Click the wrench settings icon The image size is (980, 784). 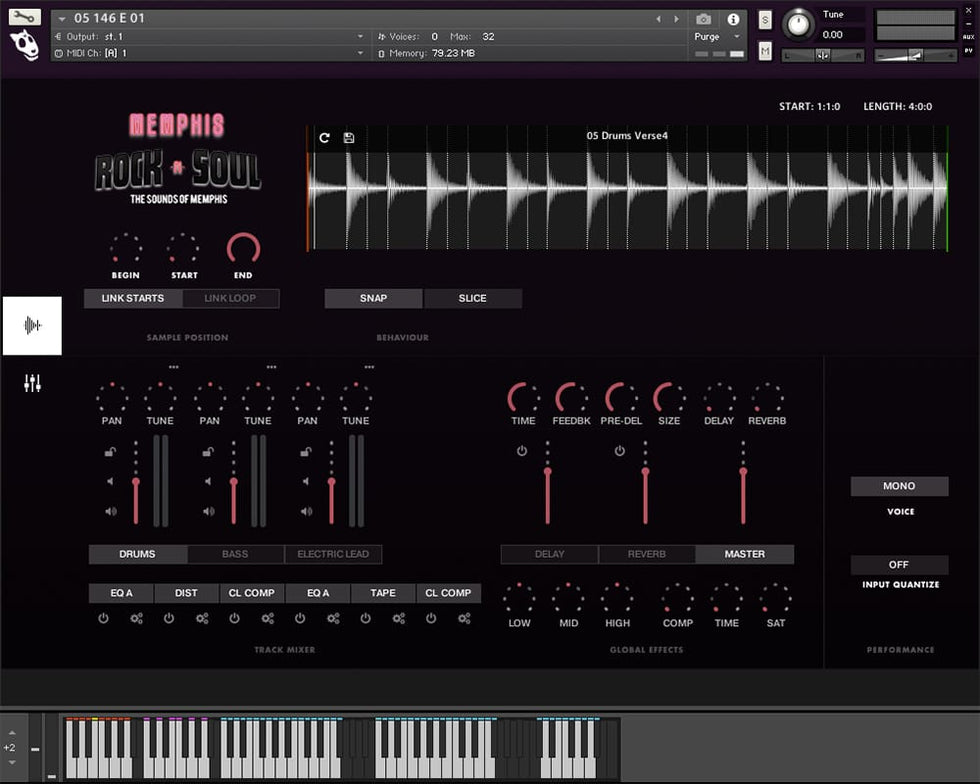pyautogui.click(x=24, y=17)
